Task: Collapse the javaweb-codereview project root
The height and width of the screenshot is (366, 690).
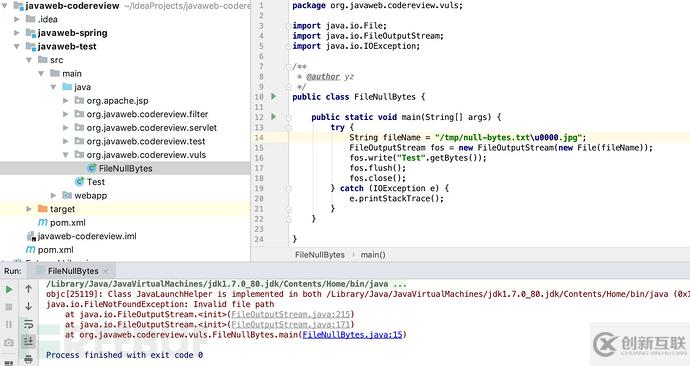Action: (5, 6)
